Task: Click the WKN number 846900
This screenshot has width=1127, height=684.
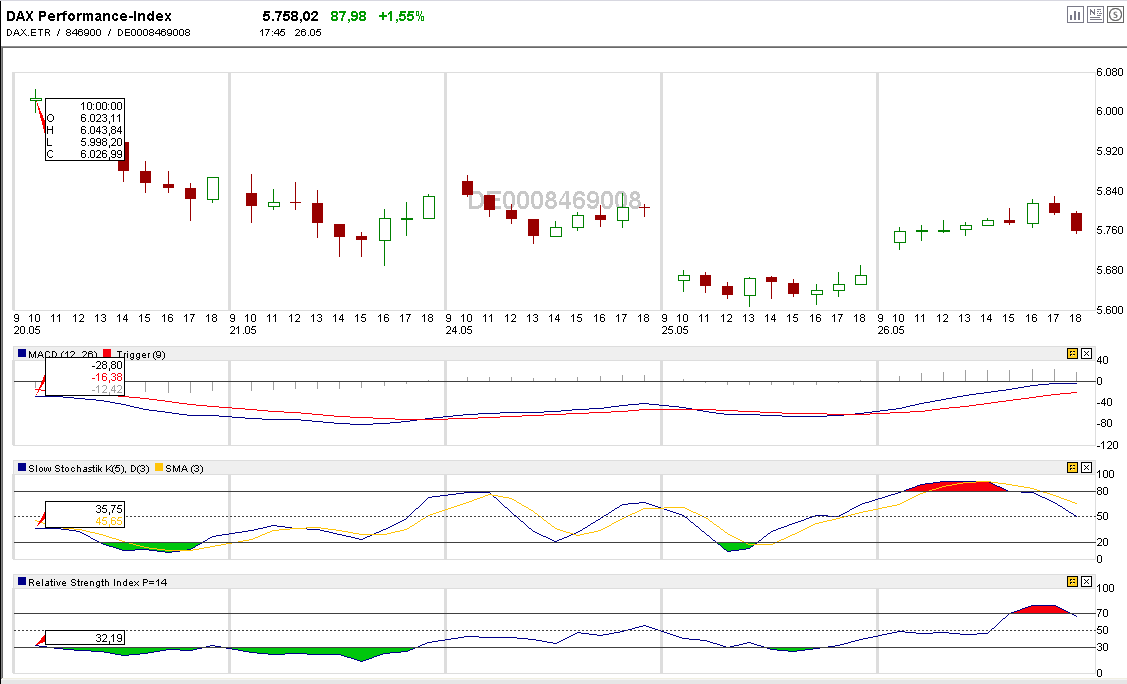Action: 83,32
